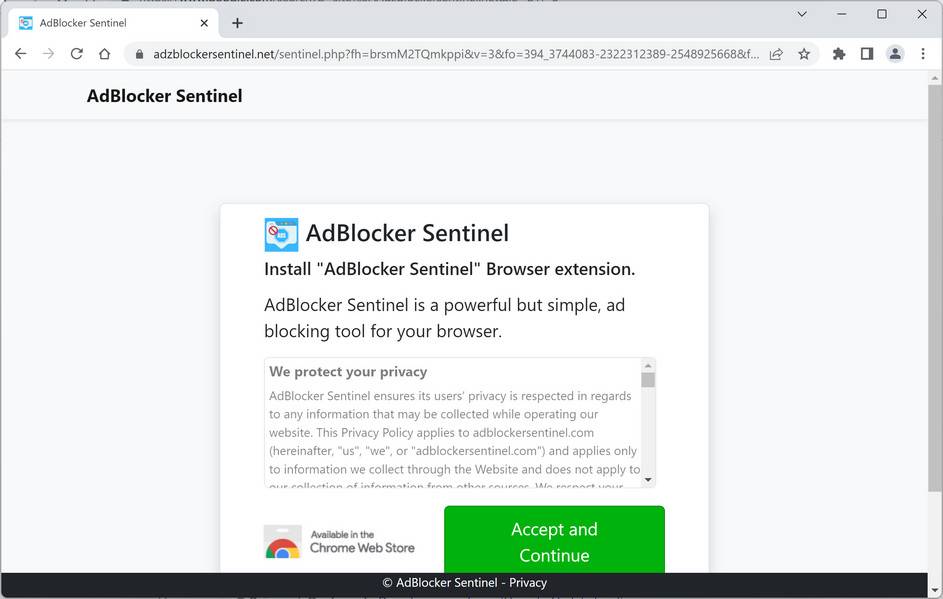Click the Accept and Continue button
The width and height of the screenshot is (943, 599).
554,541
